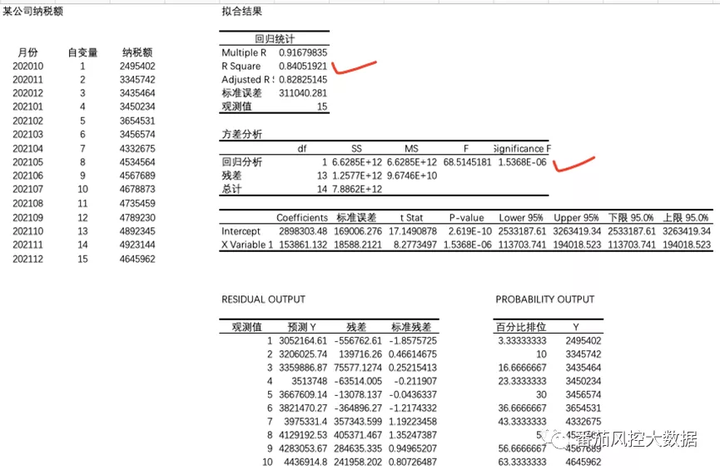720x470 pixels.
Task: Click the 纳税额 column header
Action: click(137, 50)
